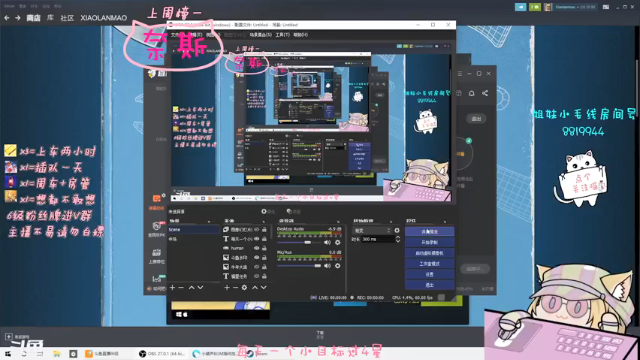
Task: Click 启动虚拟摄像机 virtual camera button
Action: (x=429, y=253)
